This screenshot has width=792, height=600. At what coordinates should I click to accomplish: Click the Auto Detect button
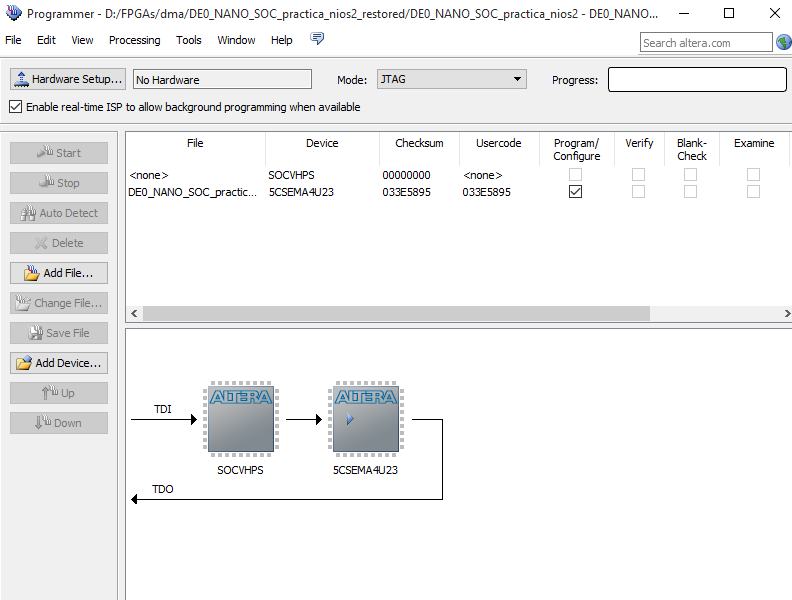click(59, 213)
